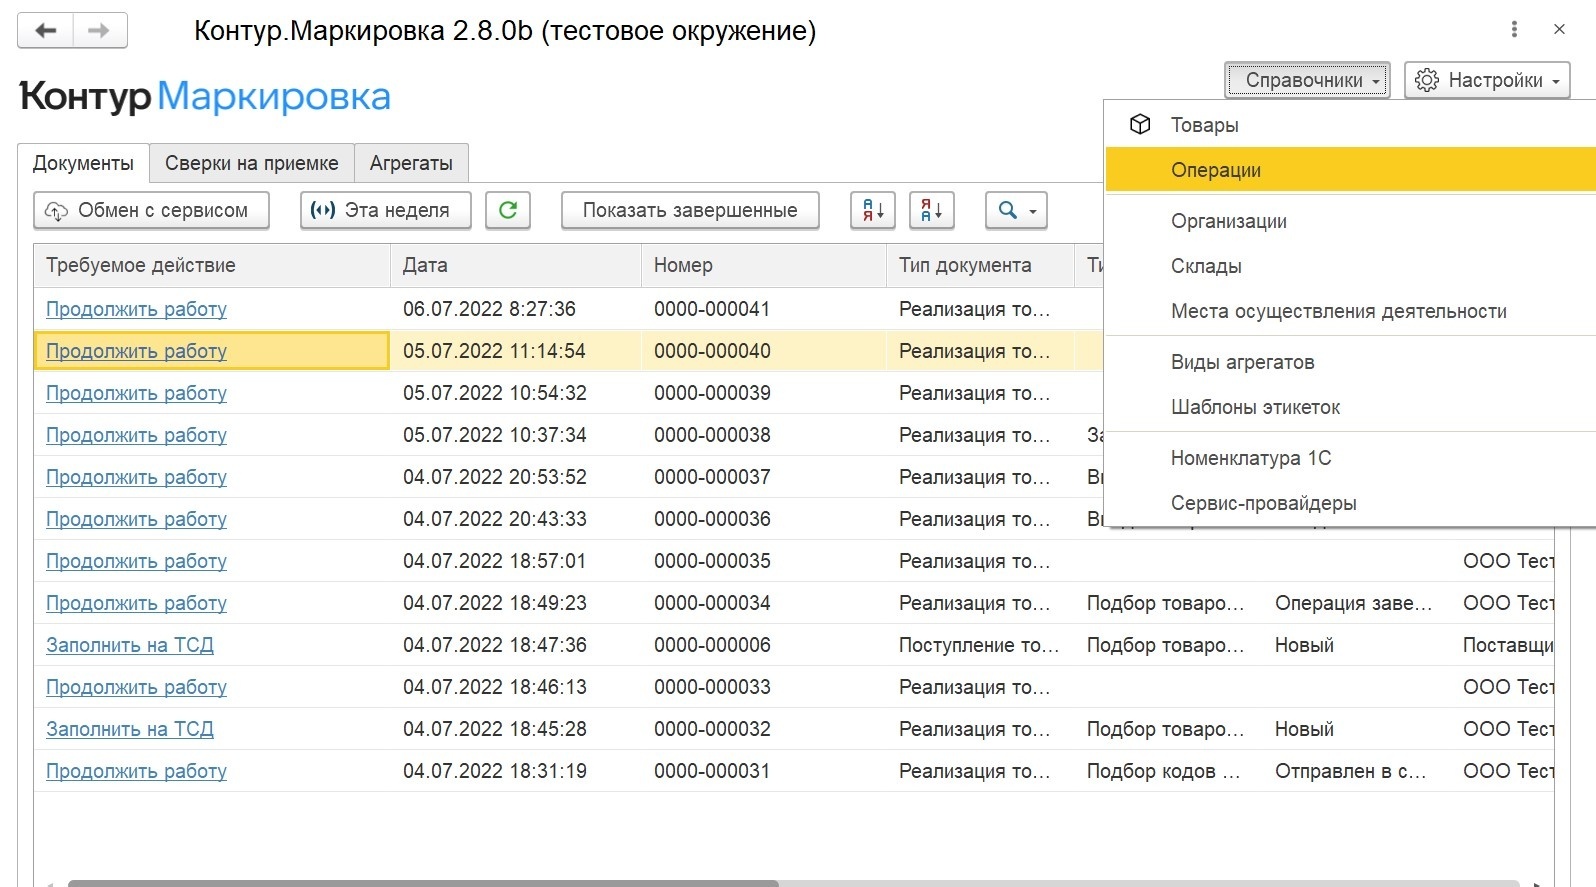This screenshot has height=887, width=1596.
Task: Click Продолжить работу link for document 0000-000041
Action: (136, 309)
